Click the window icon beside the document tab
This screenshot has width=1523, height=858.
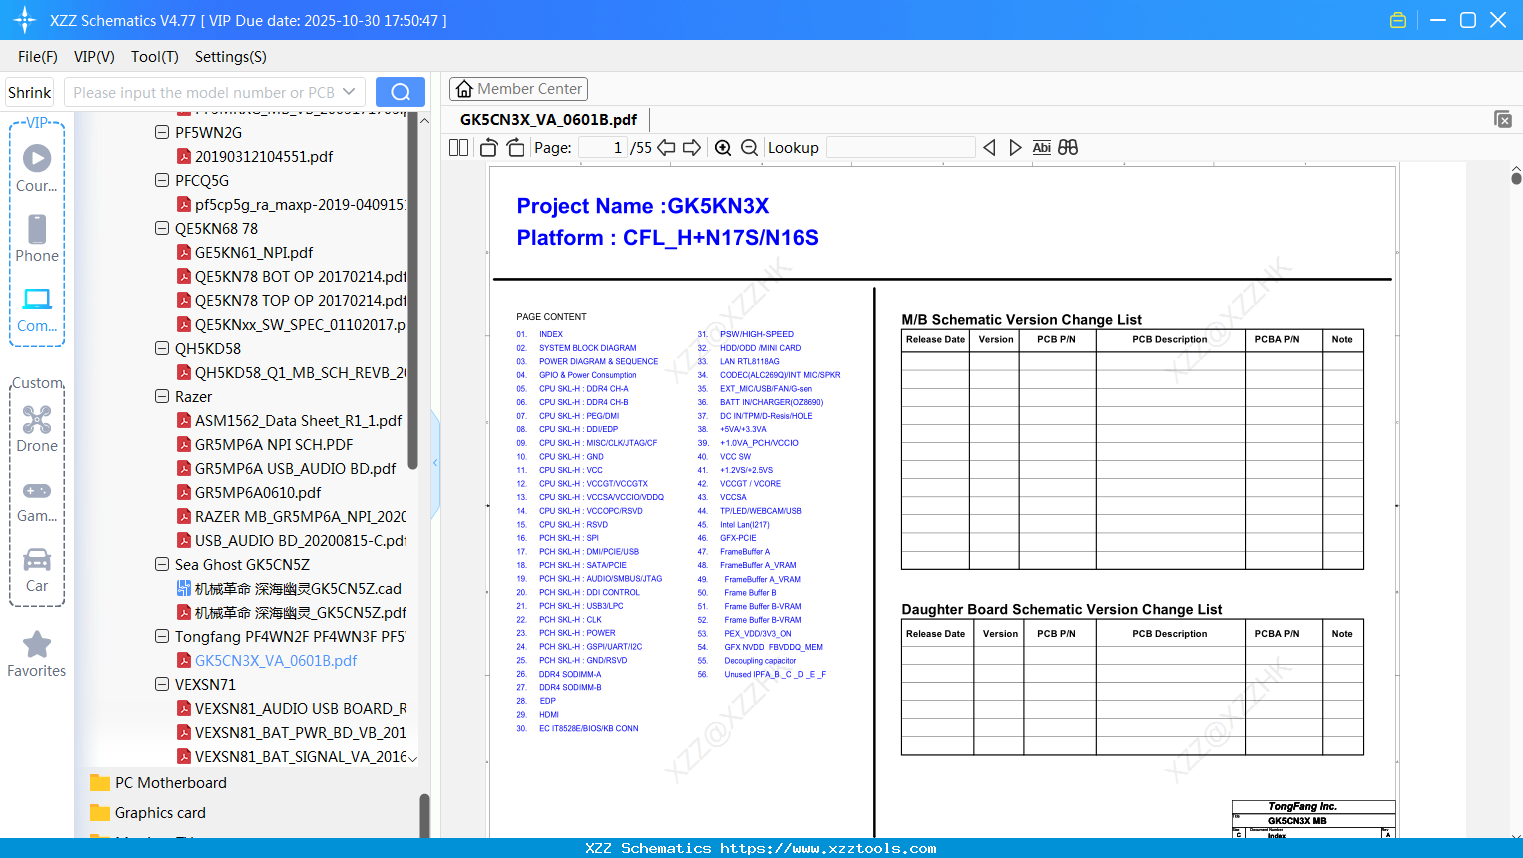click(1503, 119)
